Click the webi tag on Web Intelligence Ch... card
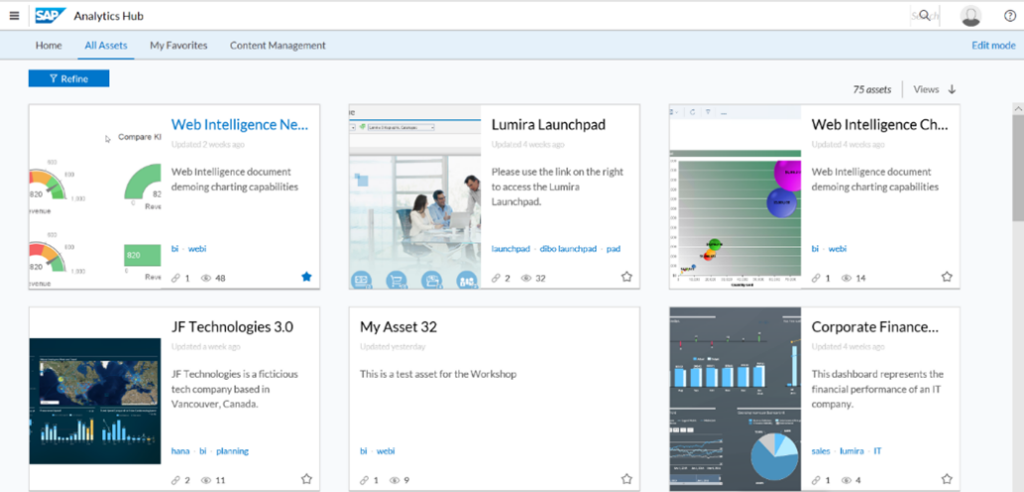The width and height of the screenshot is (1024, 492). [x=837, y=249]
